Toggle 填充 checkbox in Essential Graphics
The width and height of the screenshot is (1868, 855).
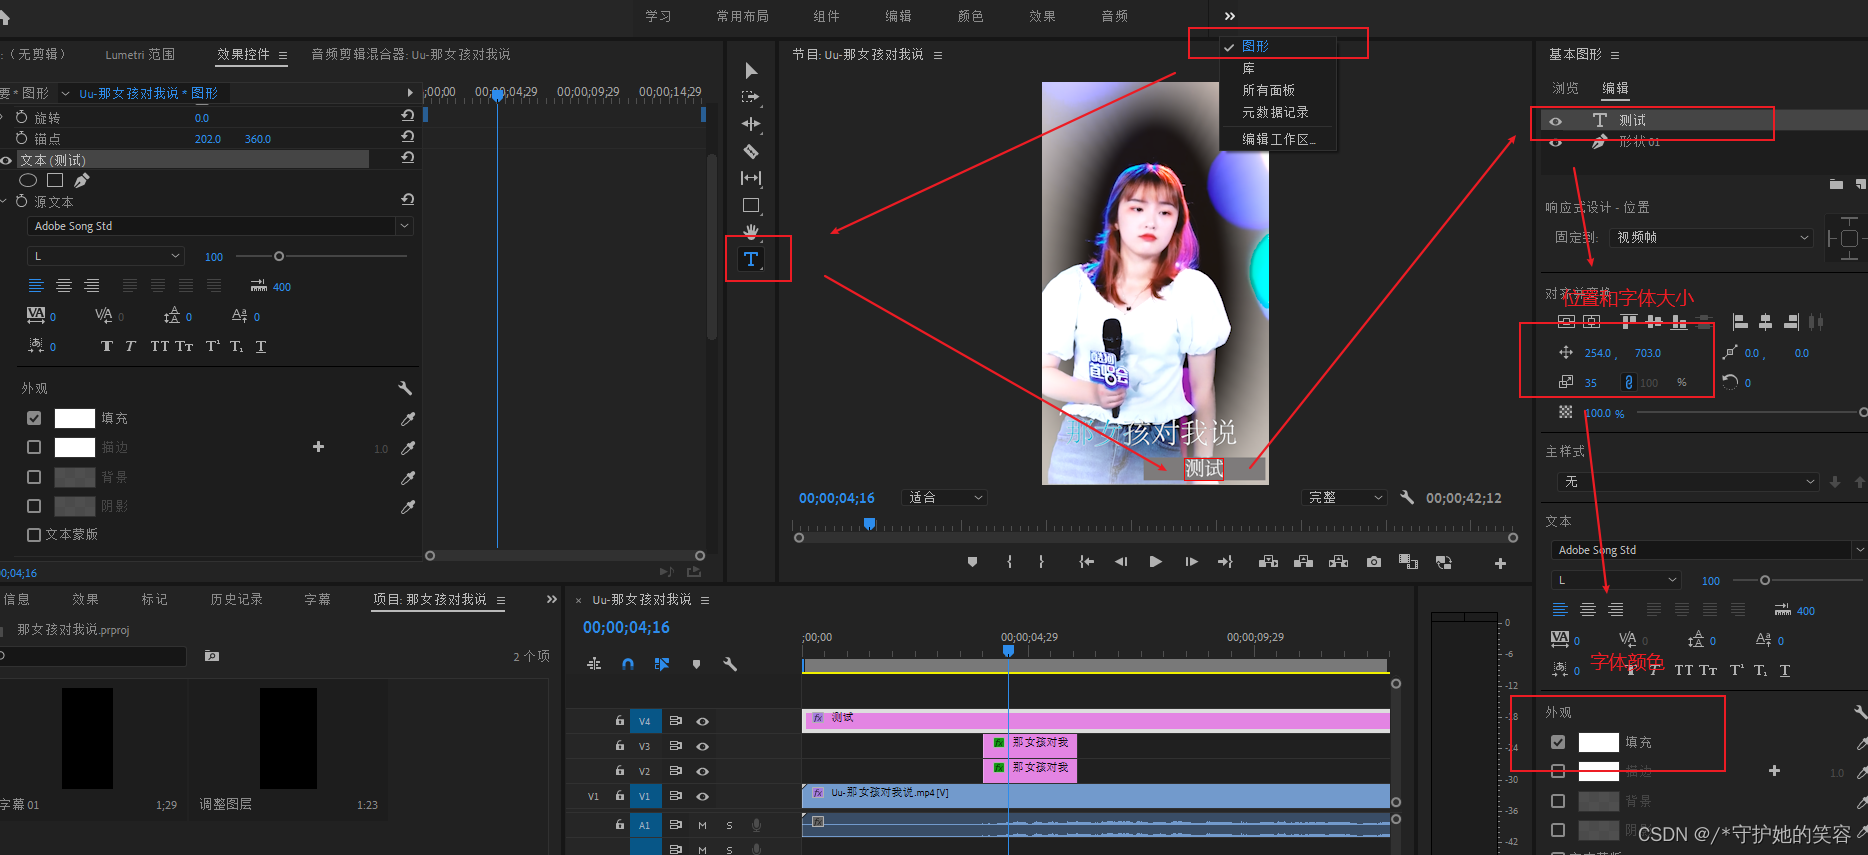(x=1558, y=742)
